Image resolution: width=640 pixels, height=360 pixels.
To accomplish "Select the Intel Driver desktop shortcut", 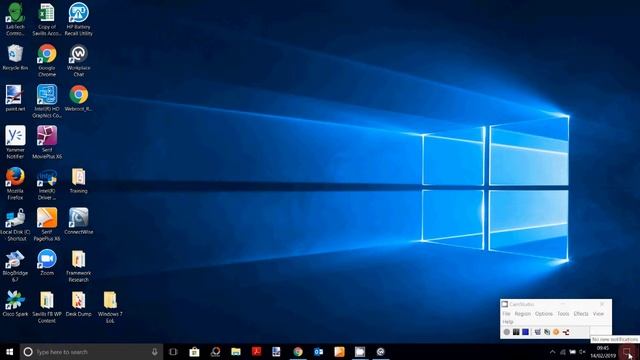I will coord(47,183).
